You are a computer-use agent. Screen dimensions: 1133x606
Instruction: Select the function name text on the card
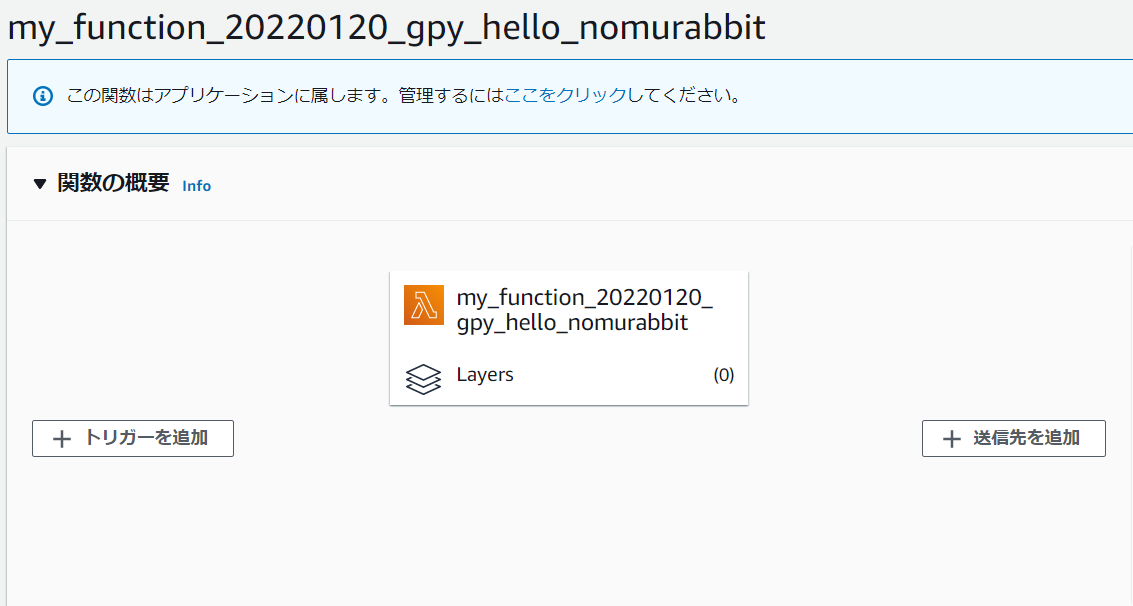(x=570, y=305)
